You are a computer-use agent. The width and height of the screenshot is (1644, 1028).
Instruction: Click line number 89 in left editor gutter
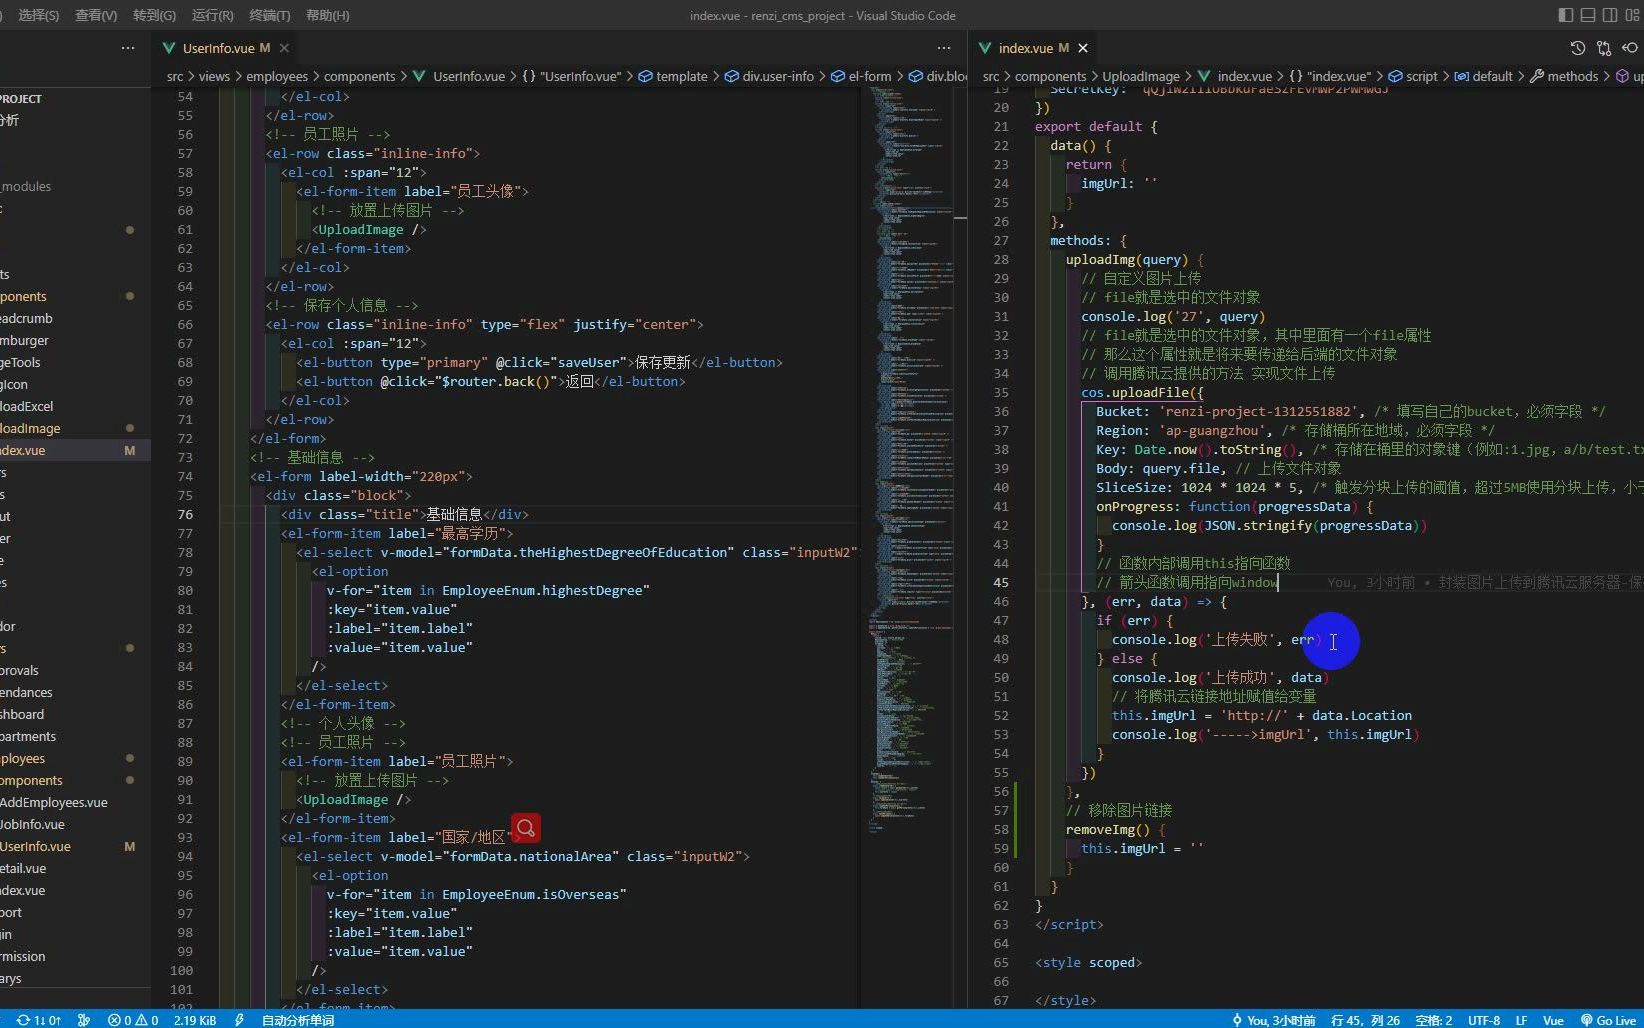pyautogui.click(x=185, y=761)
